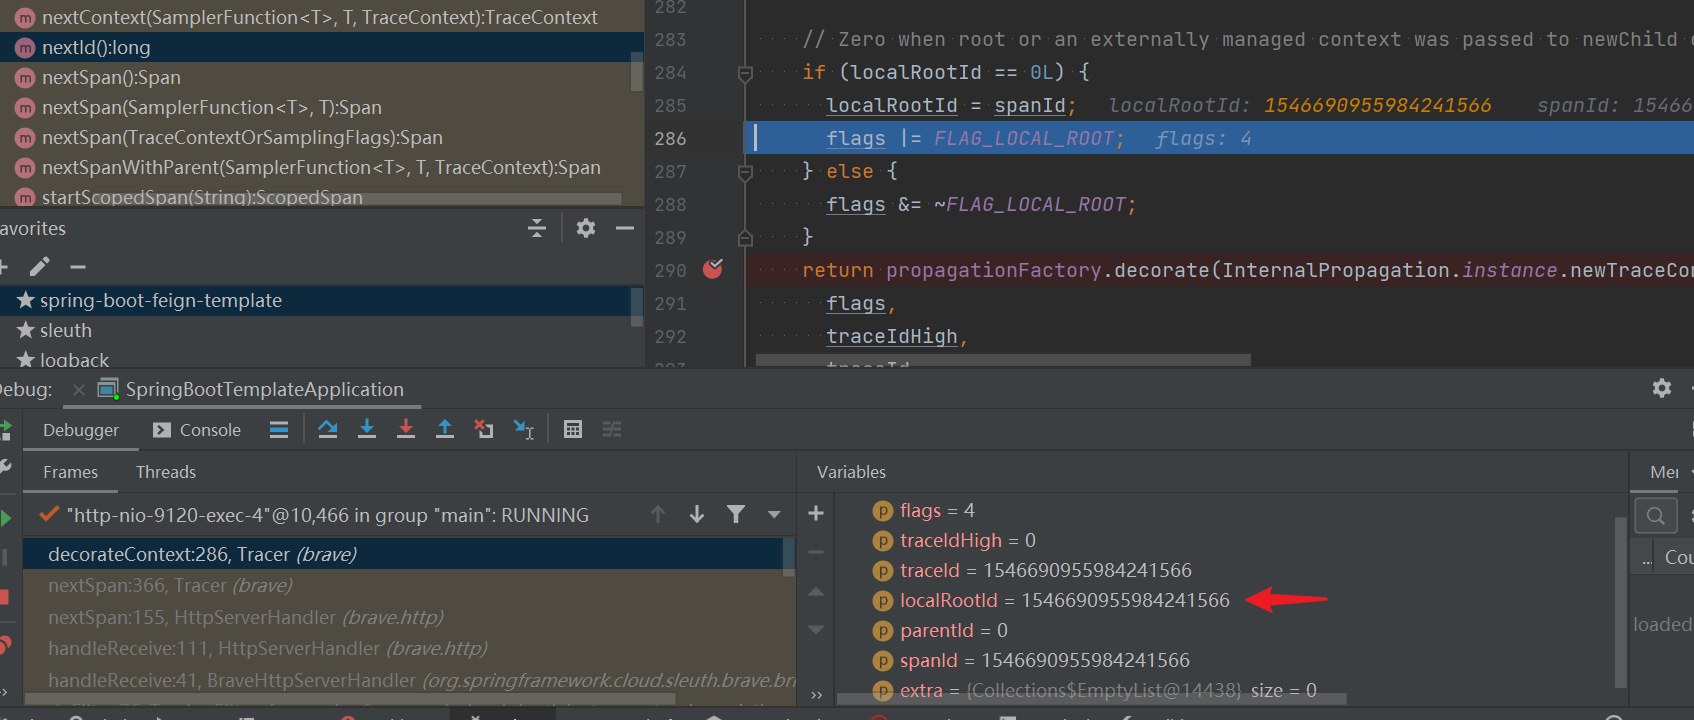Resume program with green play icon
The image size is (1694, 720).
tap(6, 518)
